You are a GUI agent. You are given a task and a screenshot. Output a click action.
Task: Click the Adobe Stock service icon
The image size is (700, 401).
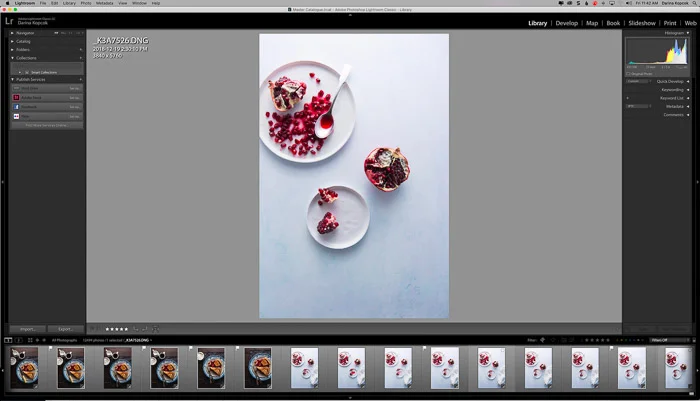(x=16, y=97)
